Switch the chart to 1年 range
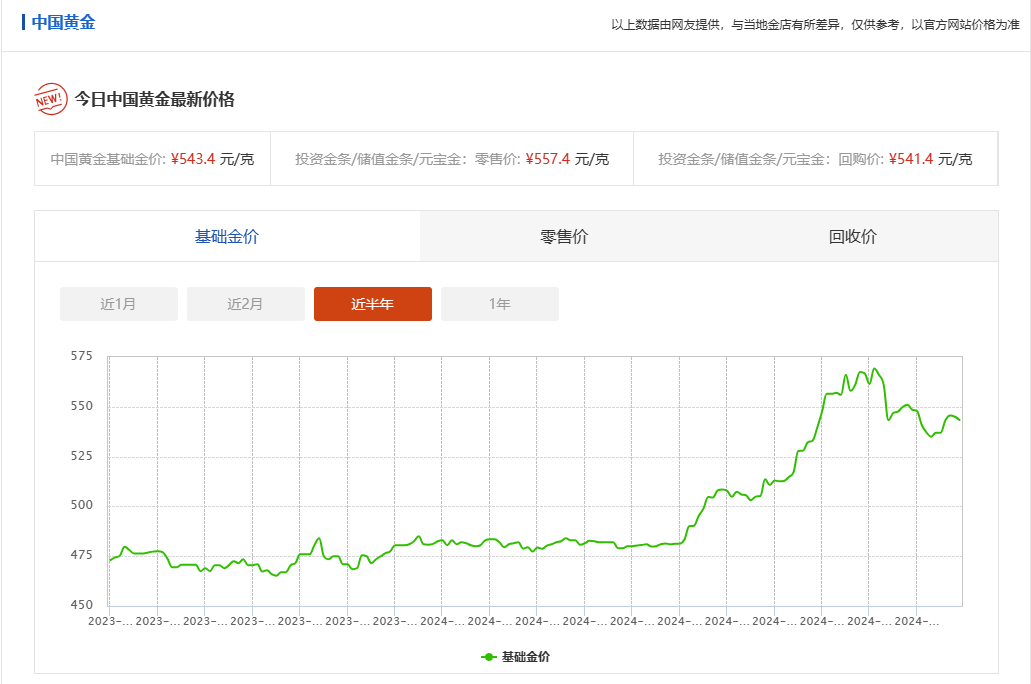Screen dimensions: 1031x684 coord(500,304)
